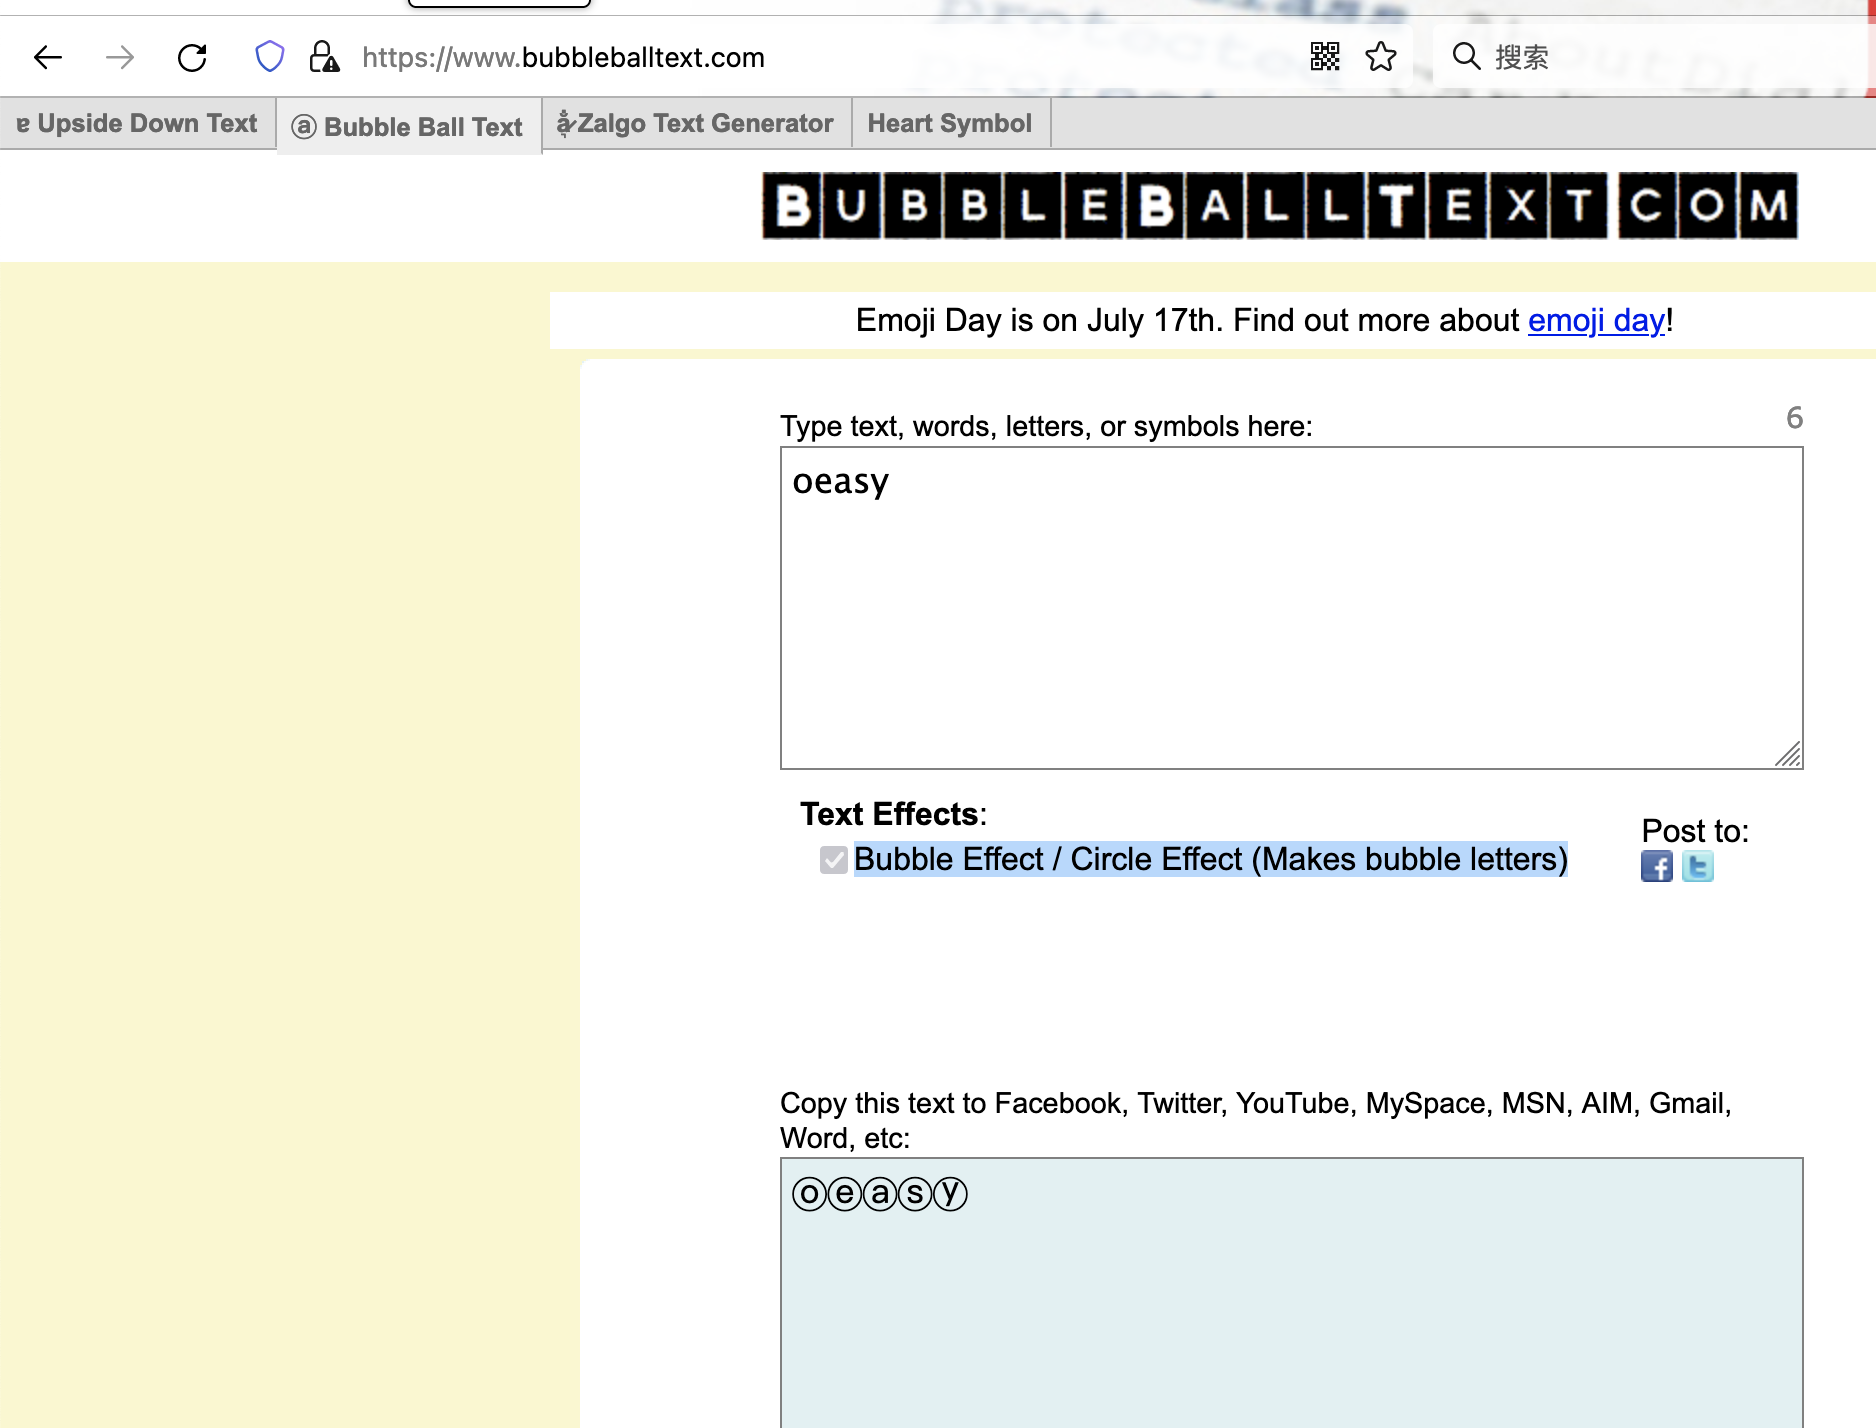Click the character count 6
The width and height of the screenshot is (1876, 1428).
point(1794,417)
